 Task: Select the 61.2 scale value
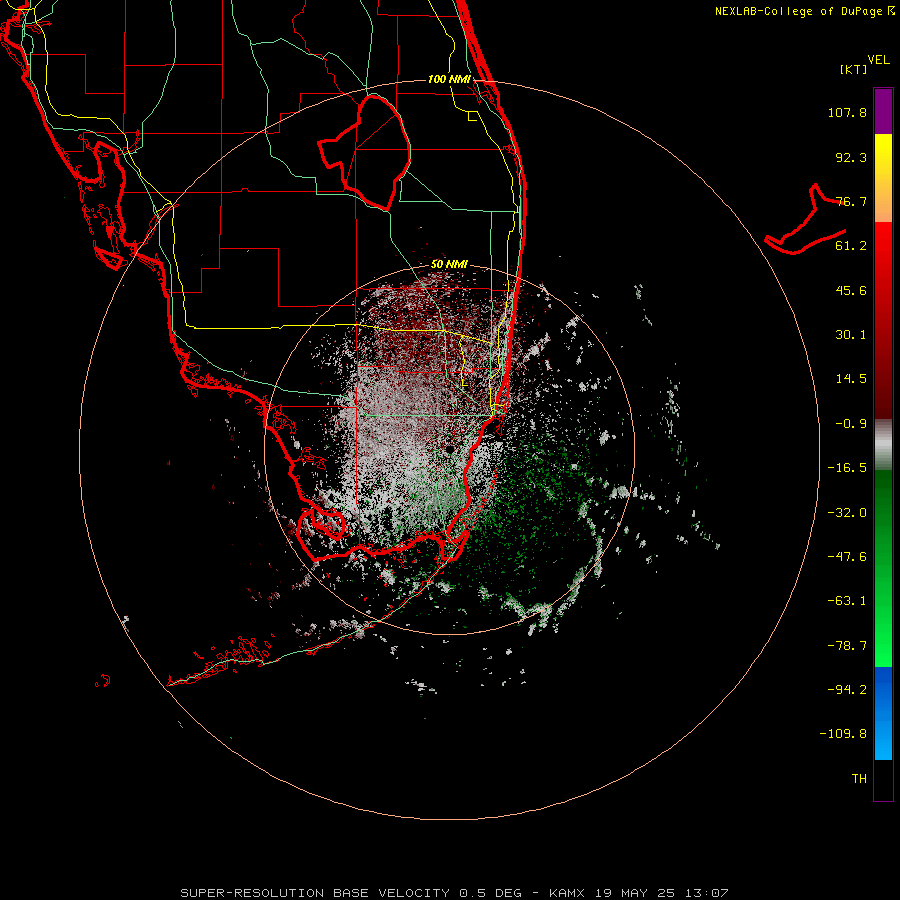[x=851, y=246]
